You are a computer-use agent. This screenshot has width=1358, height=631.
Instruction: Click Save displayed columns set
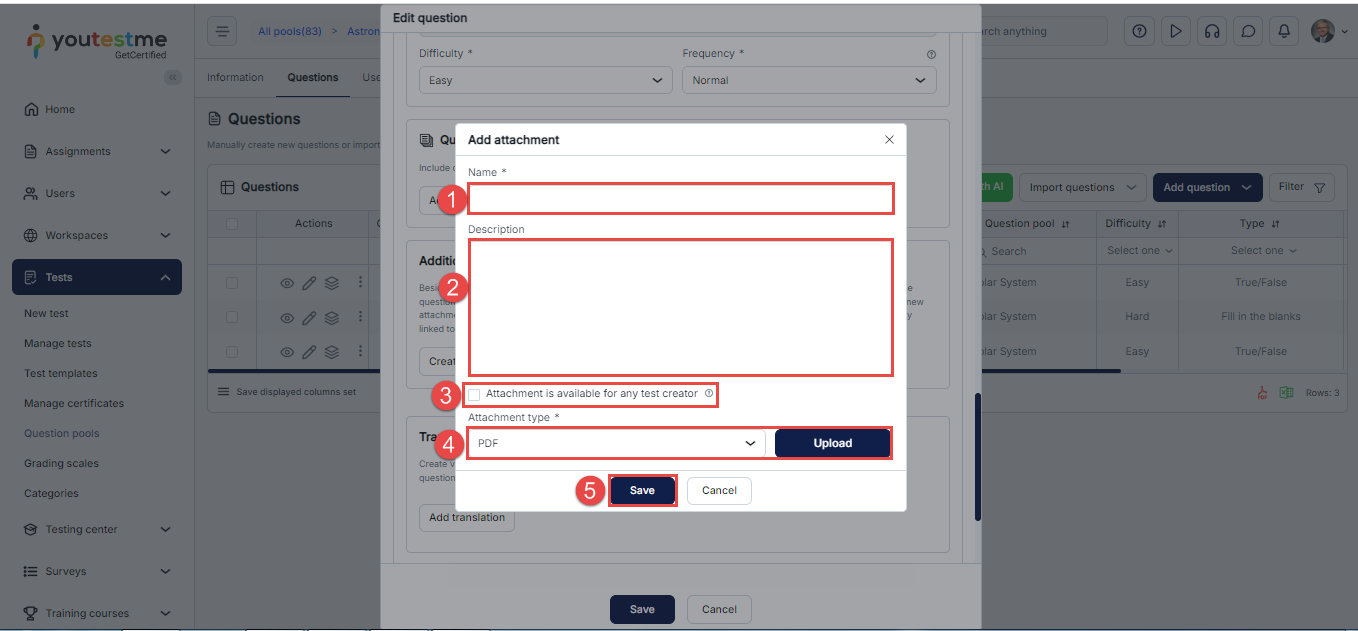click(x=287, y=392)
